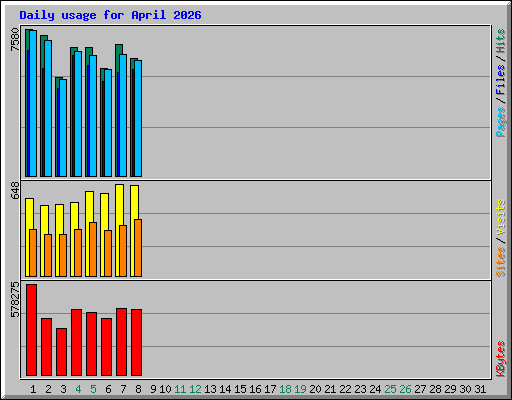Click the day 7 red KBytes bar
The width and height of the screenshot is (512, 400).
[x=122, y=342]
